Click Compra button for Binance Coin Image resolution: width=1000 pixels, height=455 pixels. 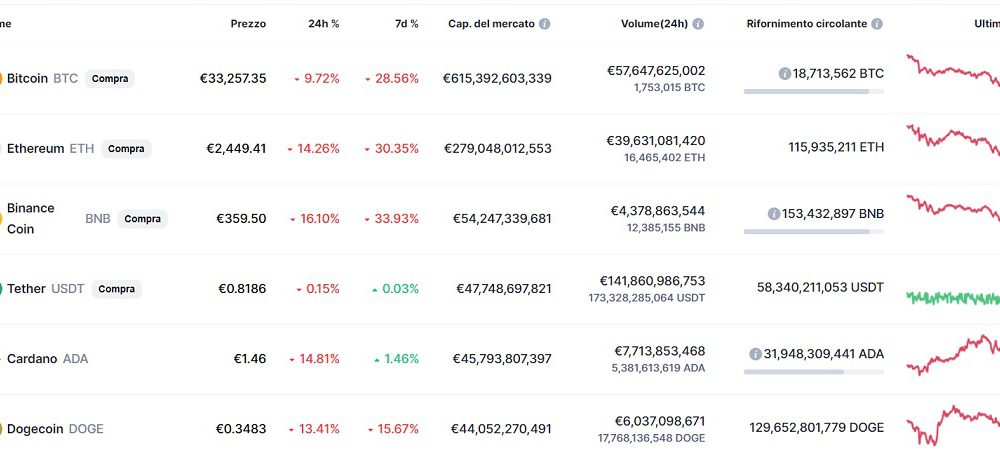[142, 219]
